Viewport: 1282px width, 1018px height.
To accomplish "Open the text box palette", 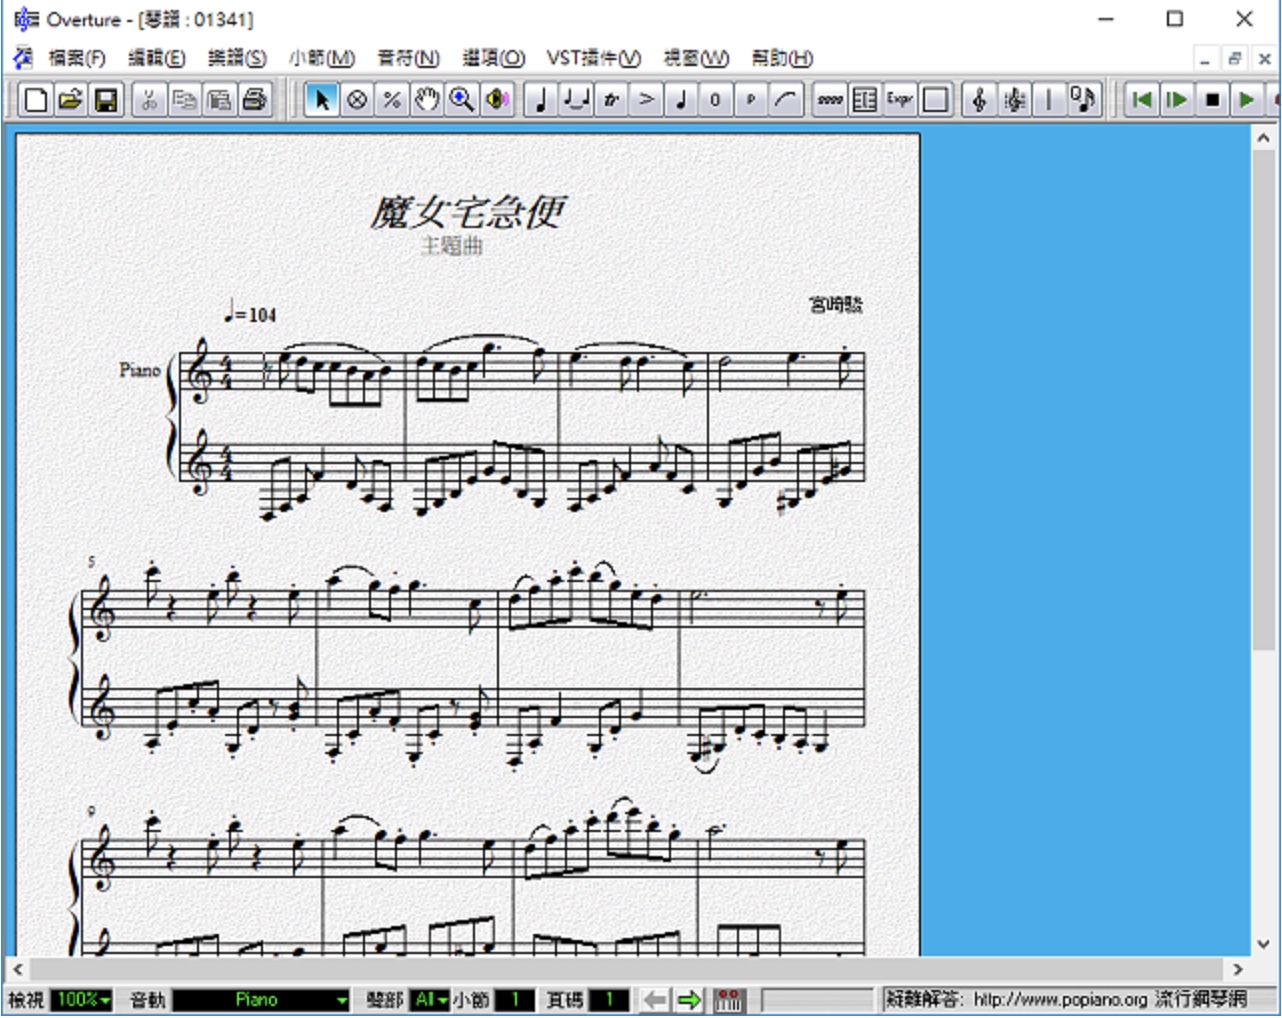I will coord(865,100).
